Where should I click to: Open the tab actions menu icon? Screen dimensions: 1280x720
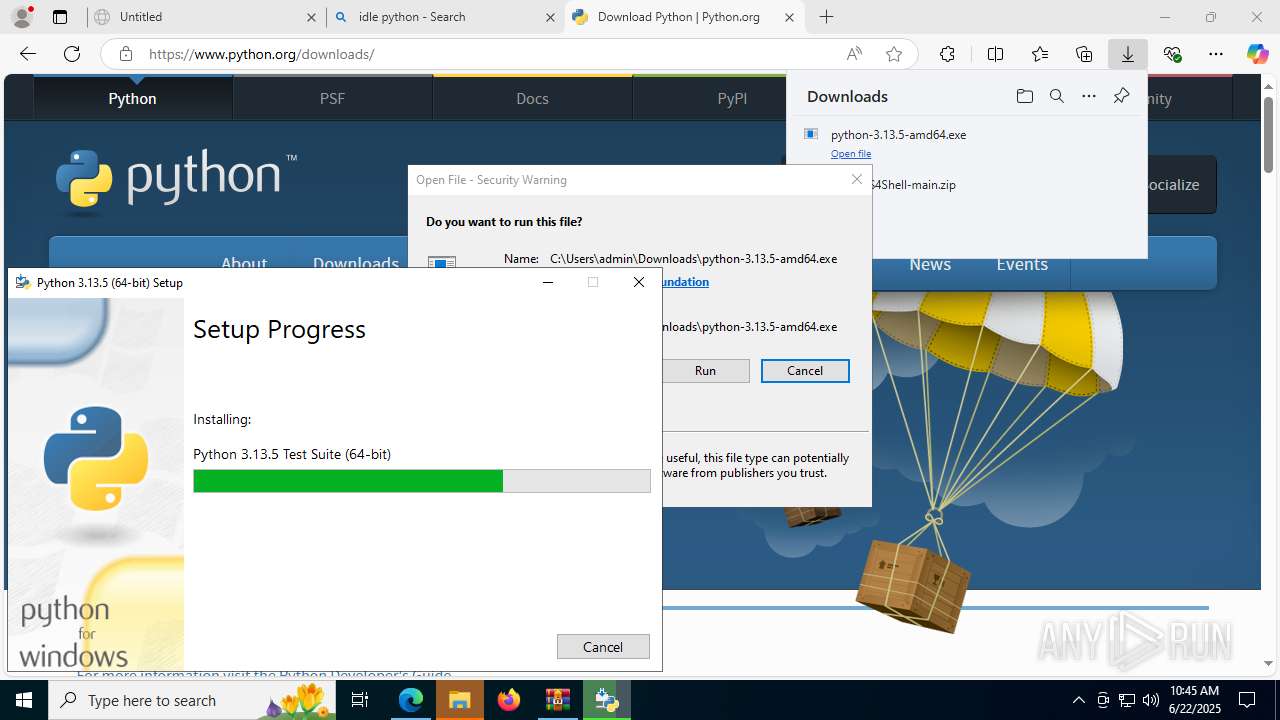pyautogui.click(x=60, y=17)
